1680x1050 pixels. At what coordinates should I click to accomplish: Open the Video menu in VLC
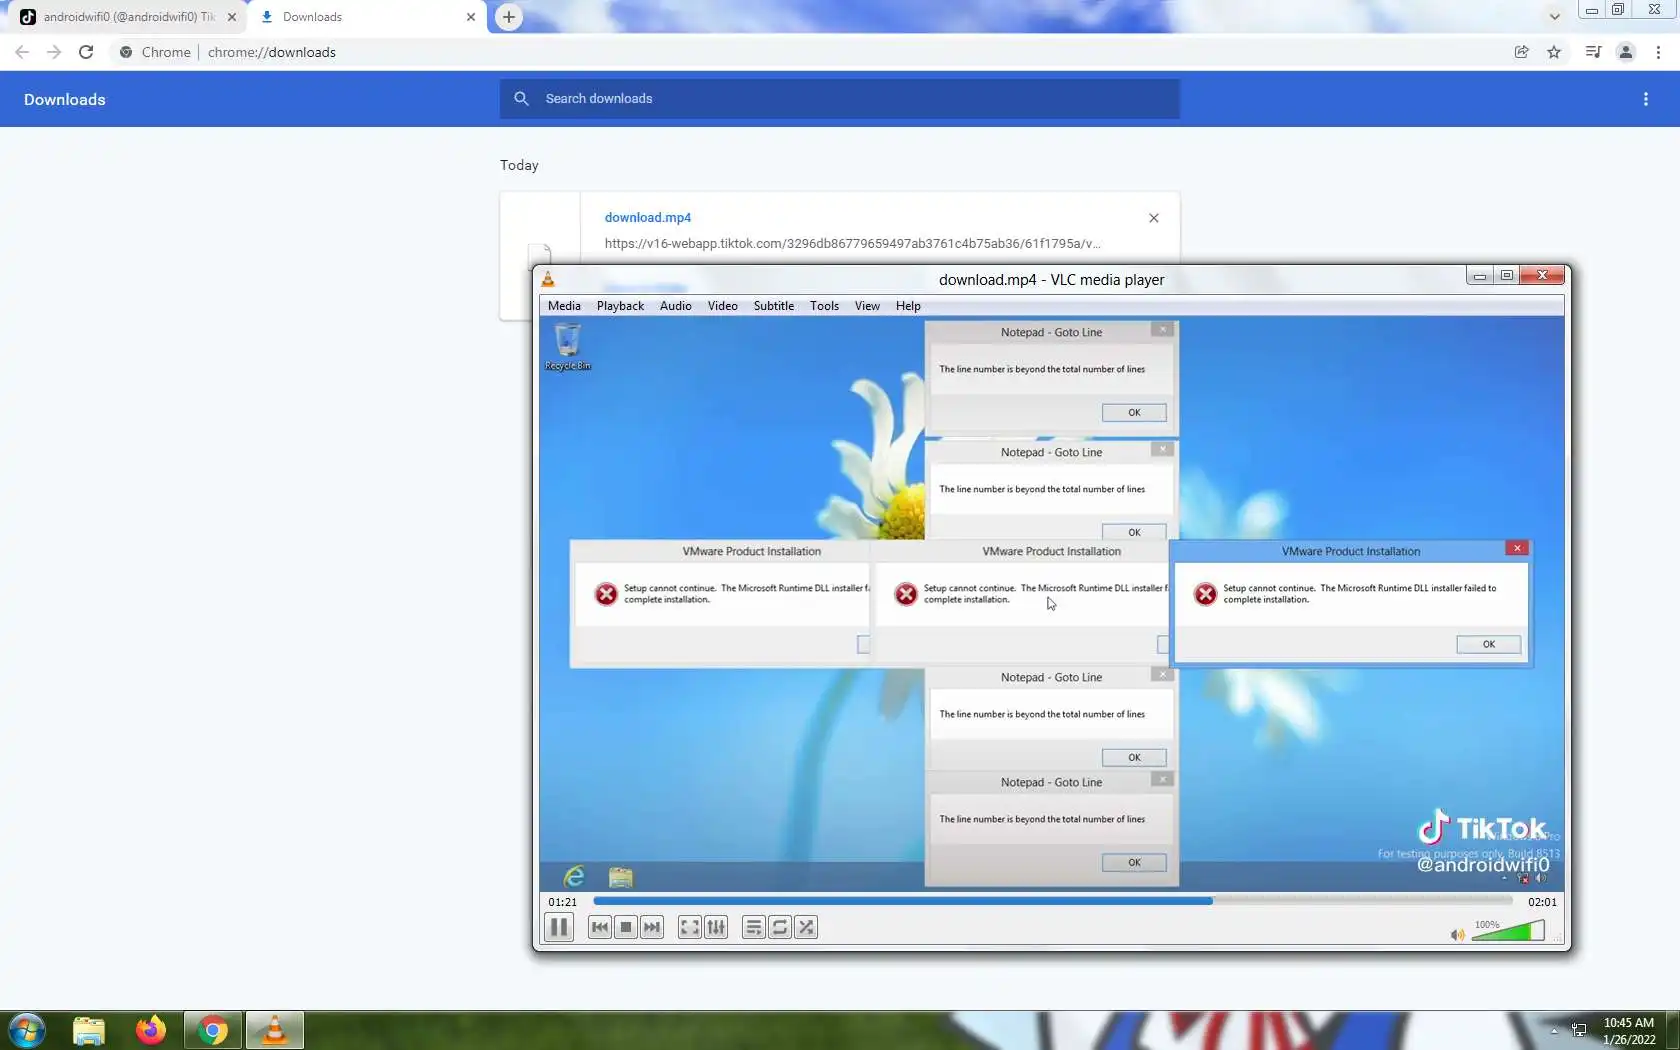tap(722, 306)
